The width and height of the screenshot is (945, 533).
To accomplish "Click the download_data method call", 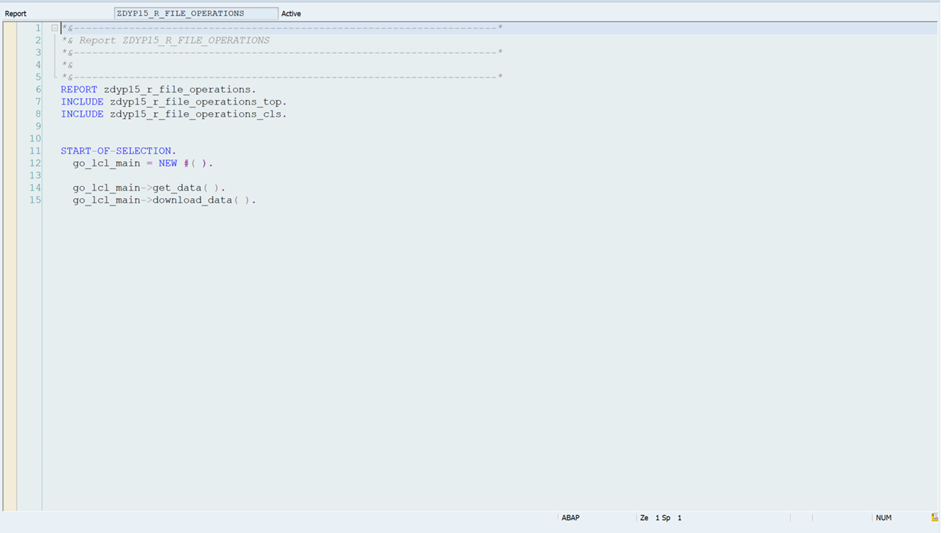I will pos(192,200).
